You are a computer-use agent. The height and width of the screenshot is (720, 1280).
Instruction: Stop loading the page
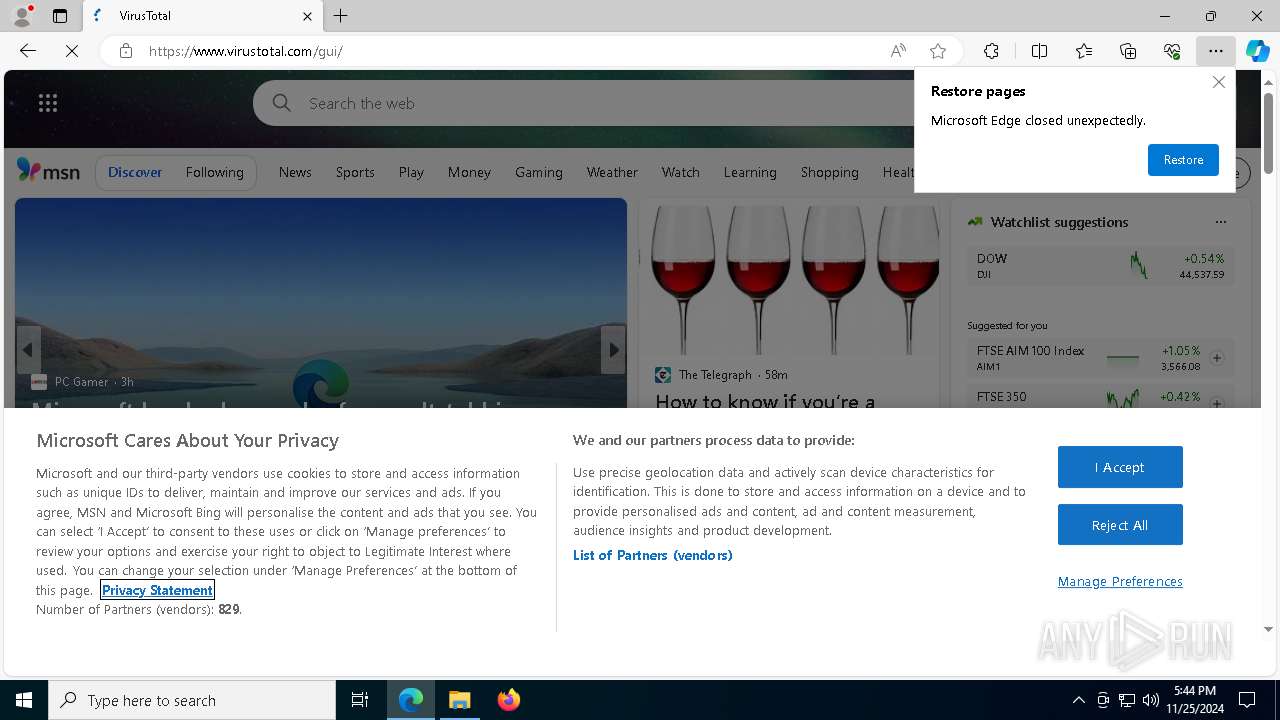(72, 51)
